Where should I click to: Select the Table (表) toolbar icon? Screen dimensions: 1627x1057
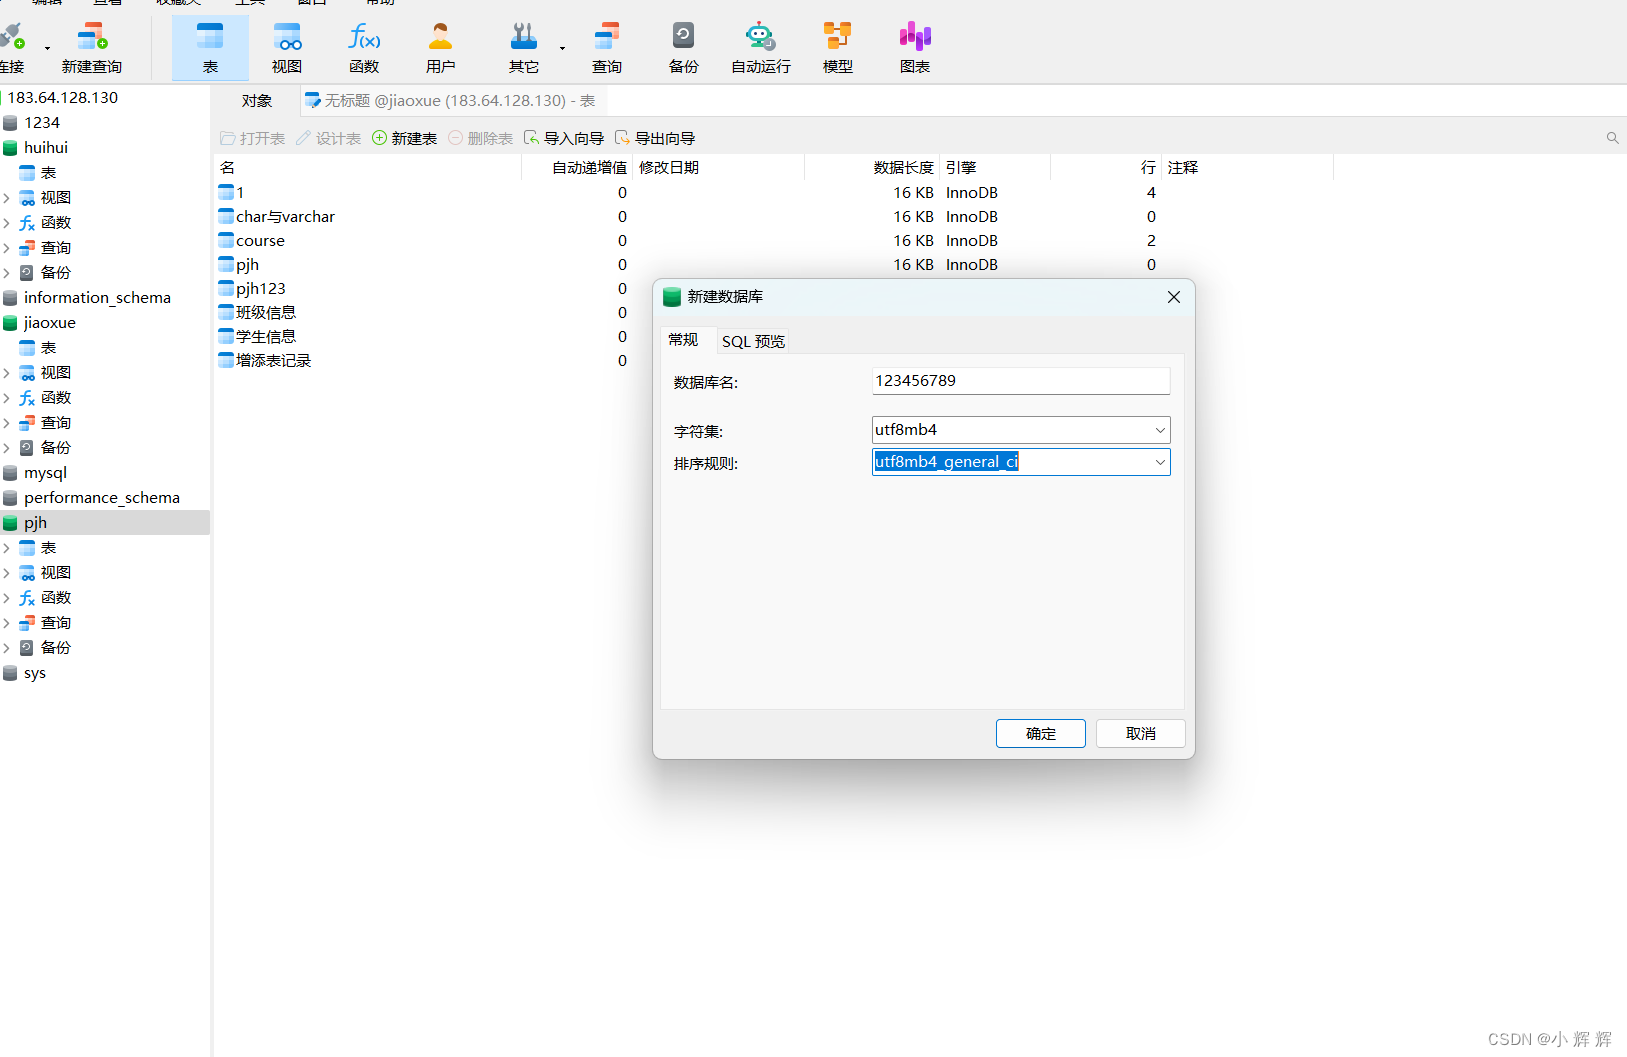(210, 47)
